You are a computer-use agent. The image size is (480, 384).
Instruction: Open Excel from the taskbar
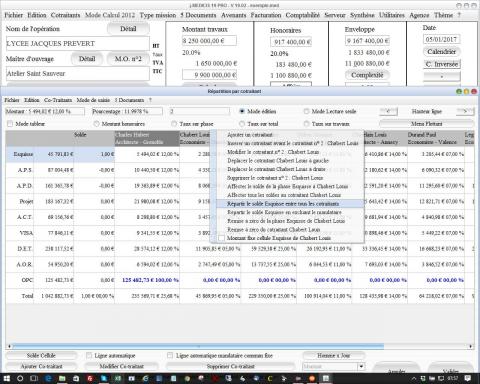point(118,379)
